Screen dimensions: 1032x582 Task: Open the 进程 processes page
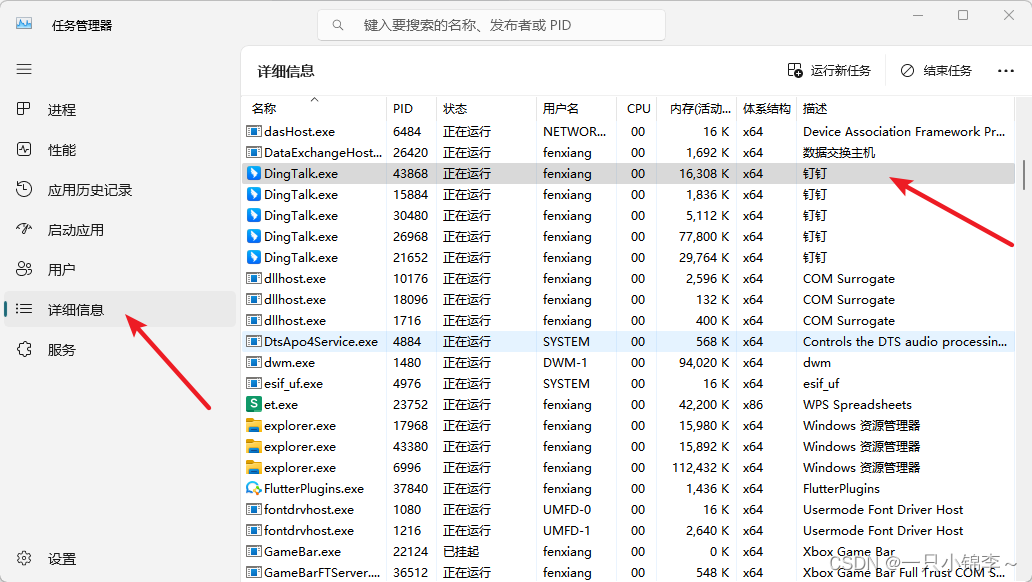point(120,109)
